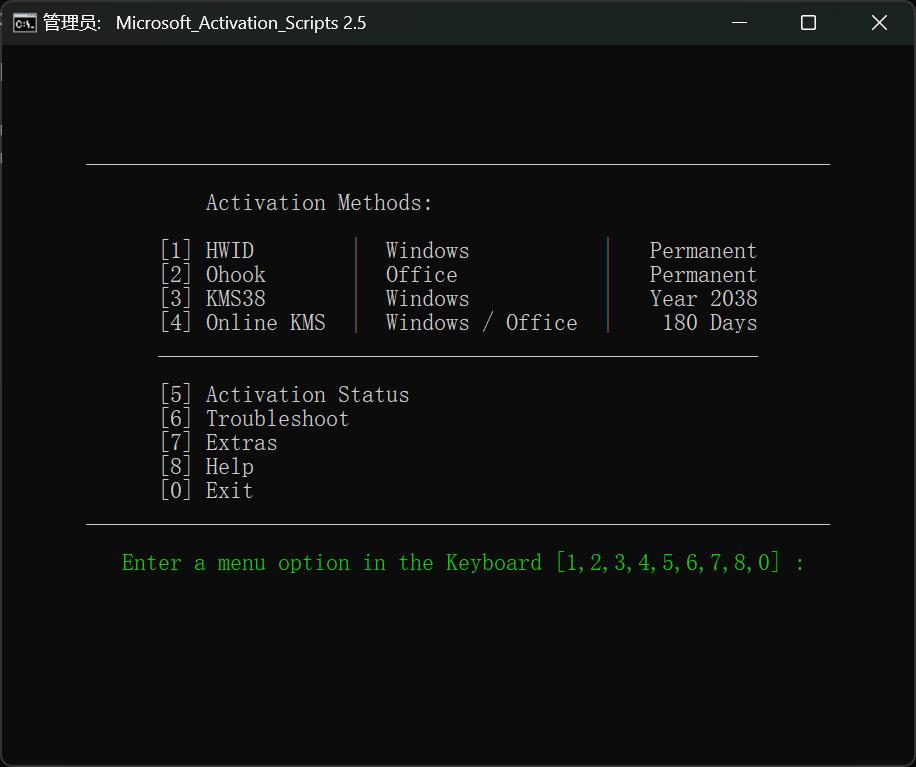Select the [2] Ohook menu entry
Viewport: 916px width, 767px height.
click(x=213, y=275)
